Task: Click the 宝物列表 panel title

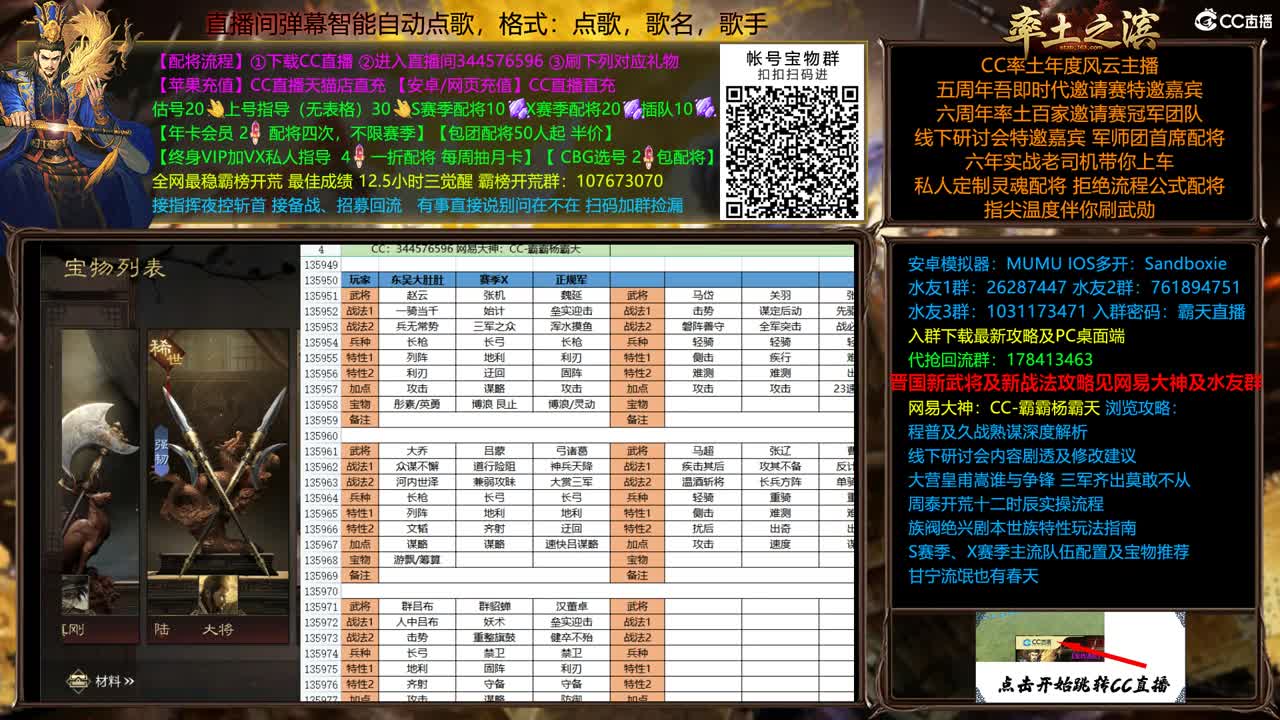Action: tap(115, 268)
